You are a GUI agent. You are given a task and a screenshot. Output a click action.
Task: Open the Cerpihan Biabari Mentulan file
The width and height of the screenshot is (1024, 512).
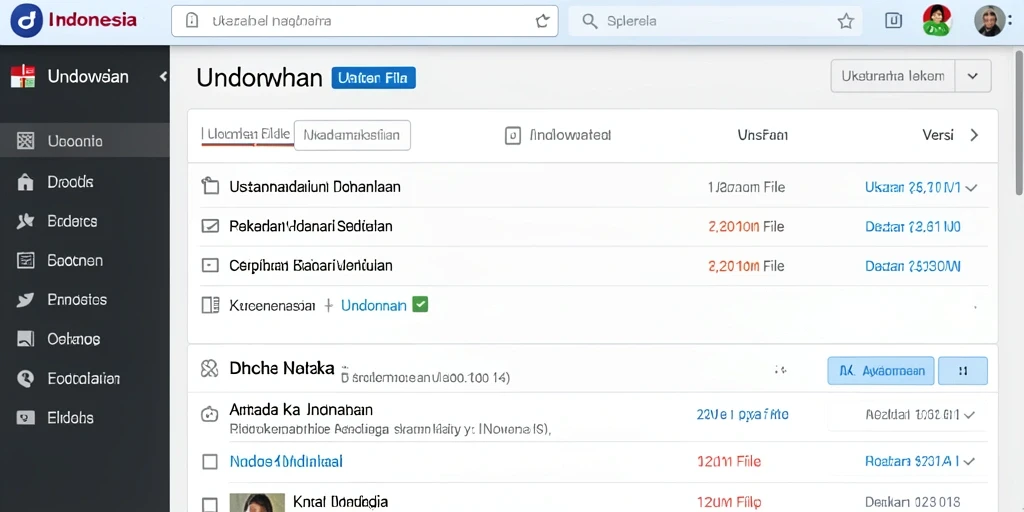(311, 266)
